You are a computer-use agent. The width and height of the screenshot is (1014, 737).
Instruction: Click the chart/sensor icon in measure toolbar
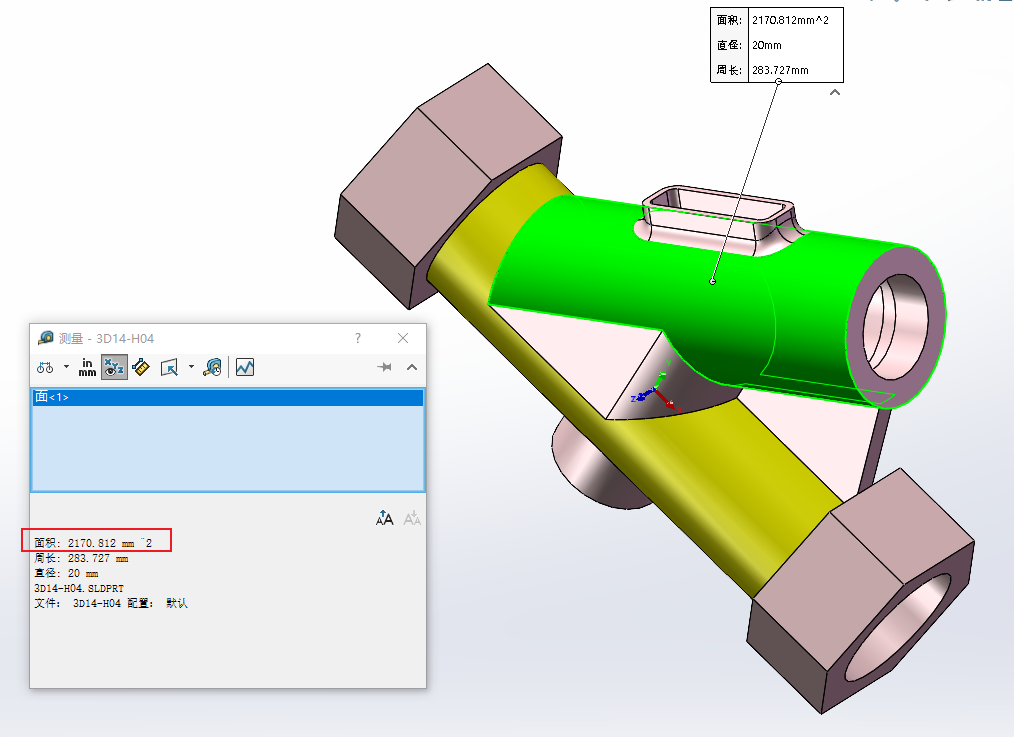(245, 367)
